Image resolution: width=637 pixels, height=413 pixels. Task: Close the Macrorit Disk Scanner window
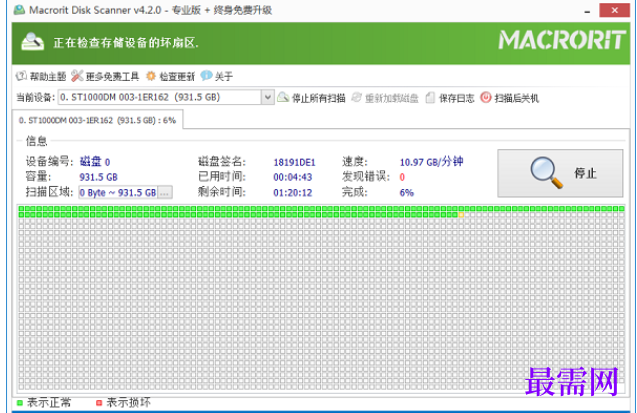tap(615, 10)
